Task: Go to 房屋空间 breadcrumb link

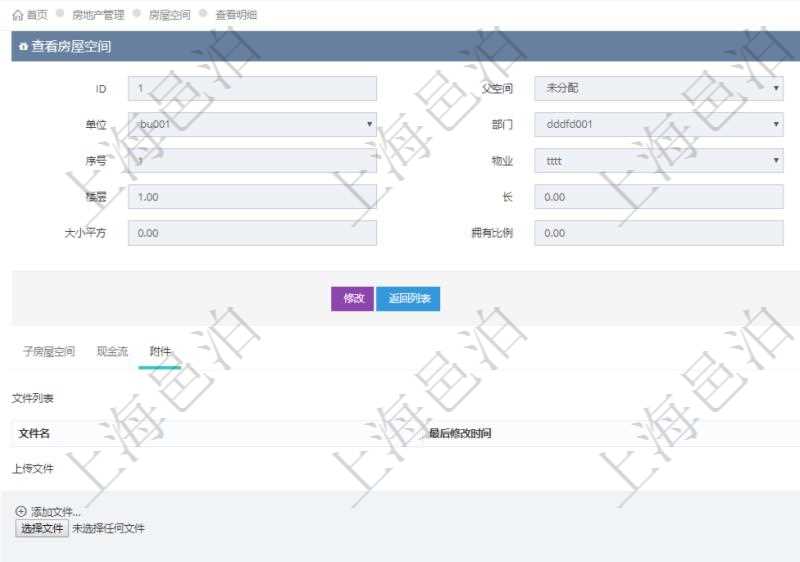Action: (x=169, y=15)
